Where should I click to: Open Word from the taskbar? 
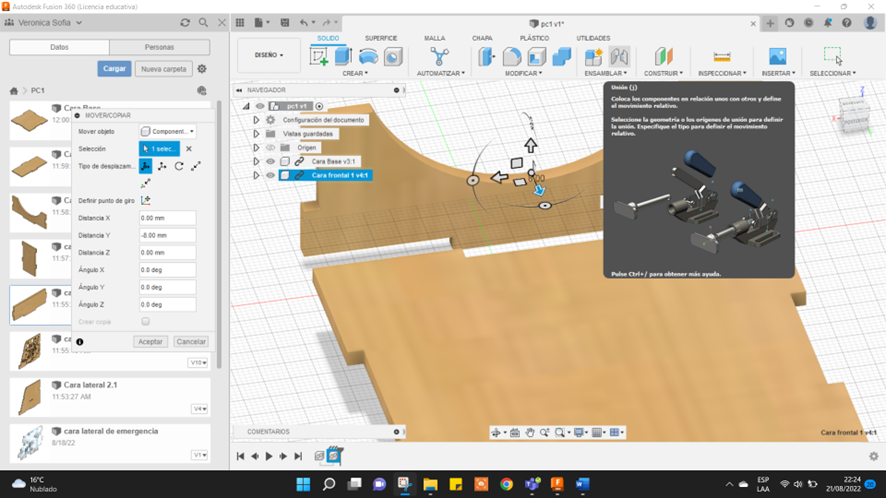pyautogui.click(x=583, y=484)
